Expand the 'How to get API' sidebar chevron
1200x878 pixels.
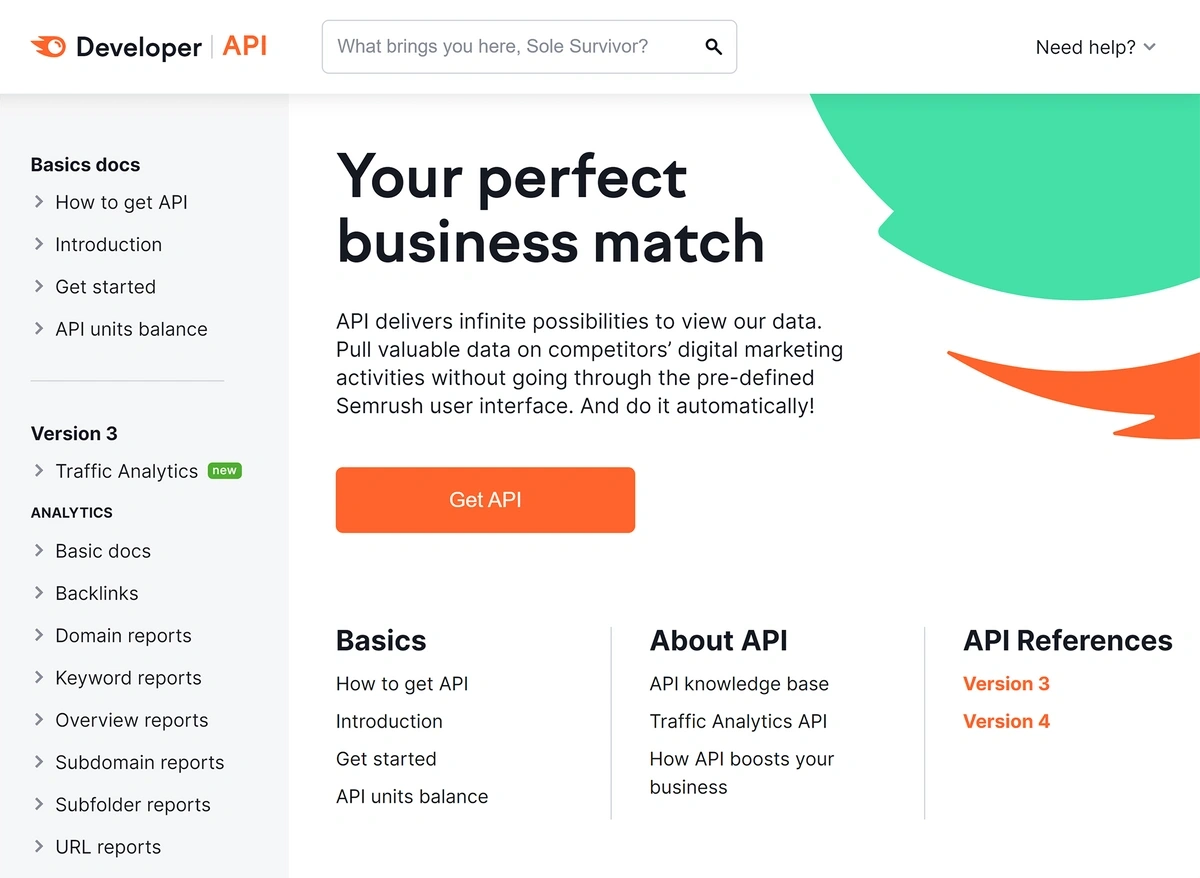click(39, 202)
